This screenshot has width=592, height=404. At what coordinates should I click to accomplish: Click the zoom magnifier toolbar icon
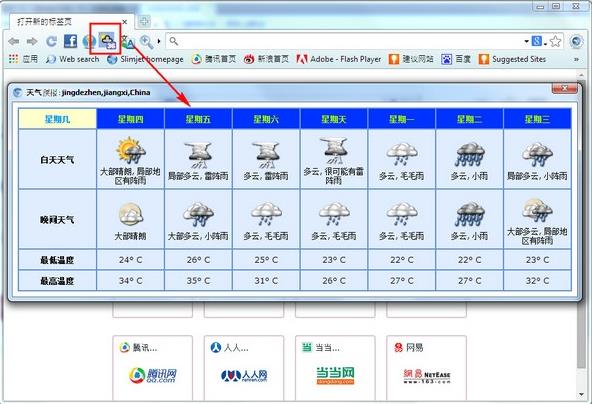pyautogui.click(x=146, y=42)
